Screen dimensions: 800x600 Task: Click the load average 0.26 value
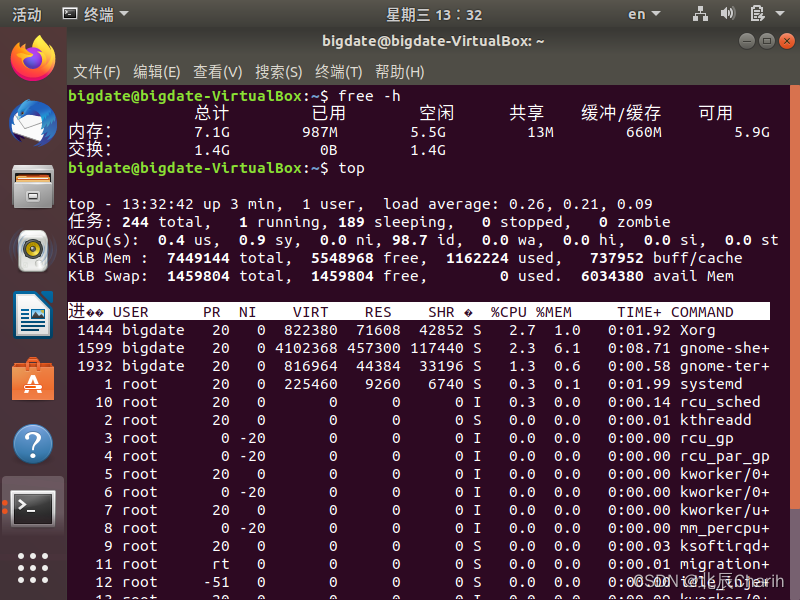click(x=527, y=204)
